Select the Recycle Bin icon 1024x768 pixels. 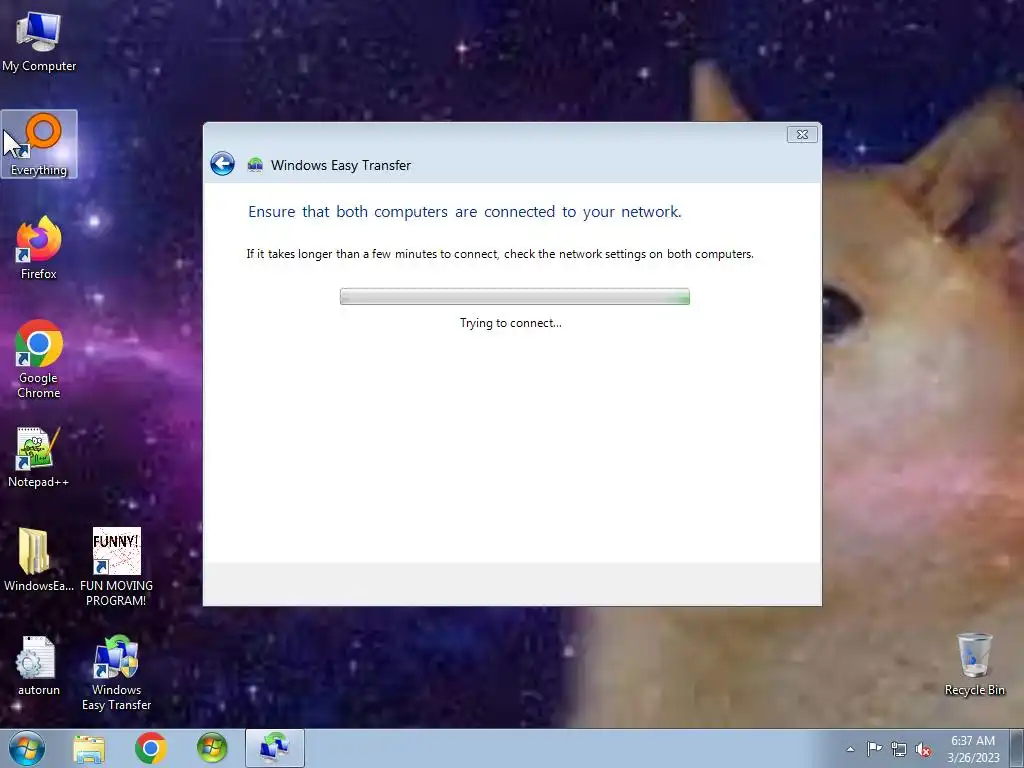[974, 664]
